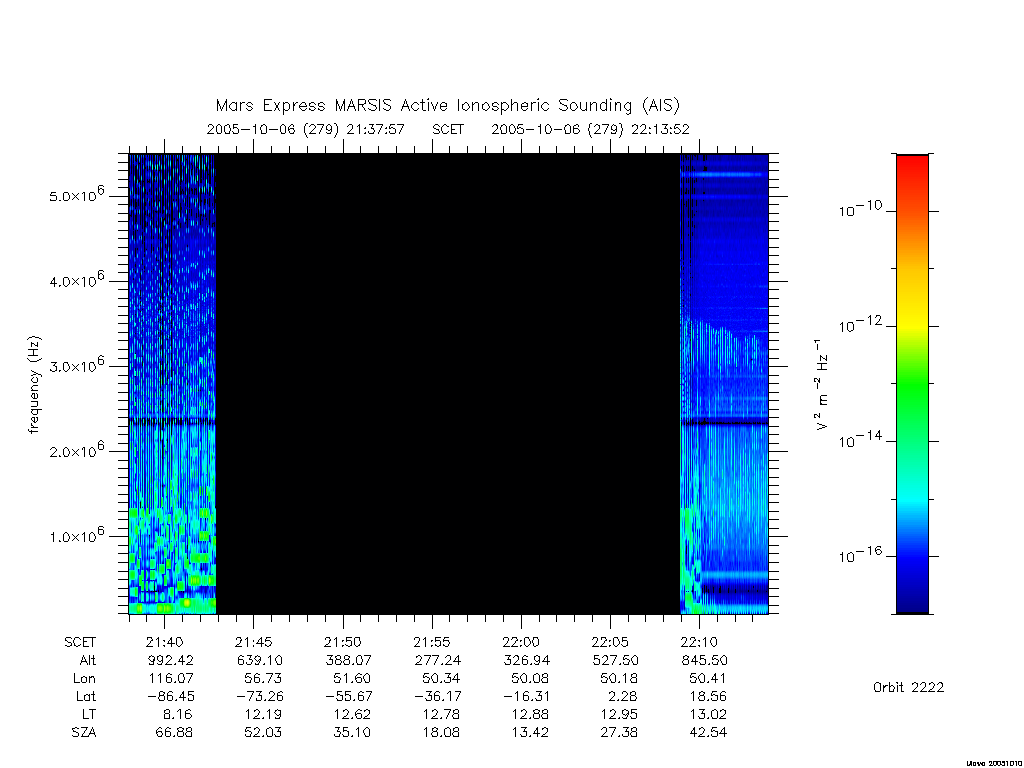Viewport: 1024px width, 768px height.
Task: Click the colorbar label 10⁻¹²
Action: [x=860, y=324]
